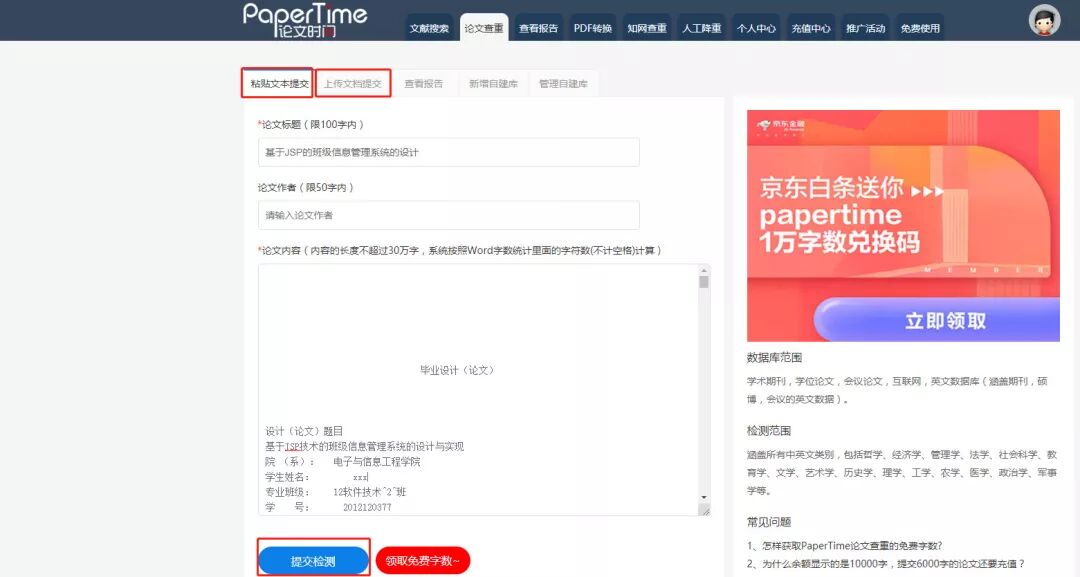Click the content textarea scrollbar down arrow
Viewport: 1080px width, 577px height.
704,497
